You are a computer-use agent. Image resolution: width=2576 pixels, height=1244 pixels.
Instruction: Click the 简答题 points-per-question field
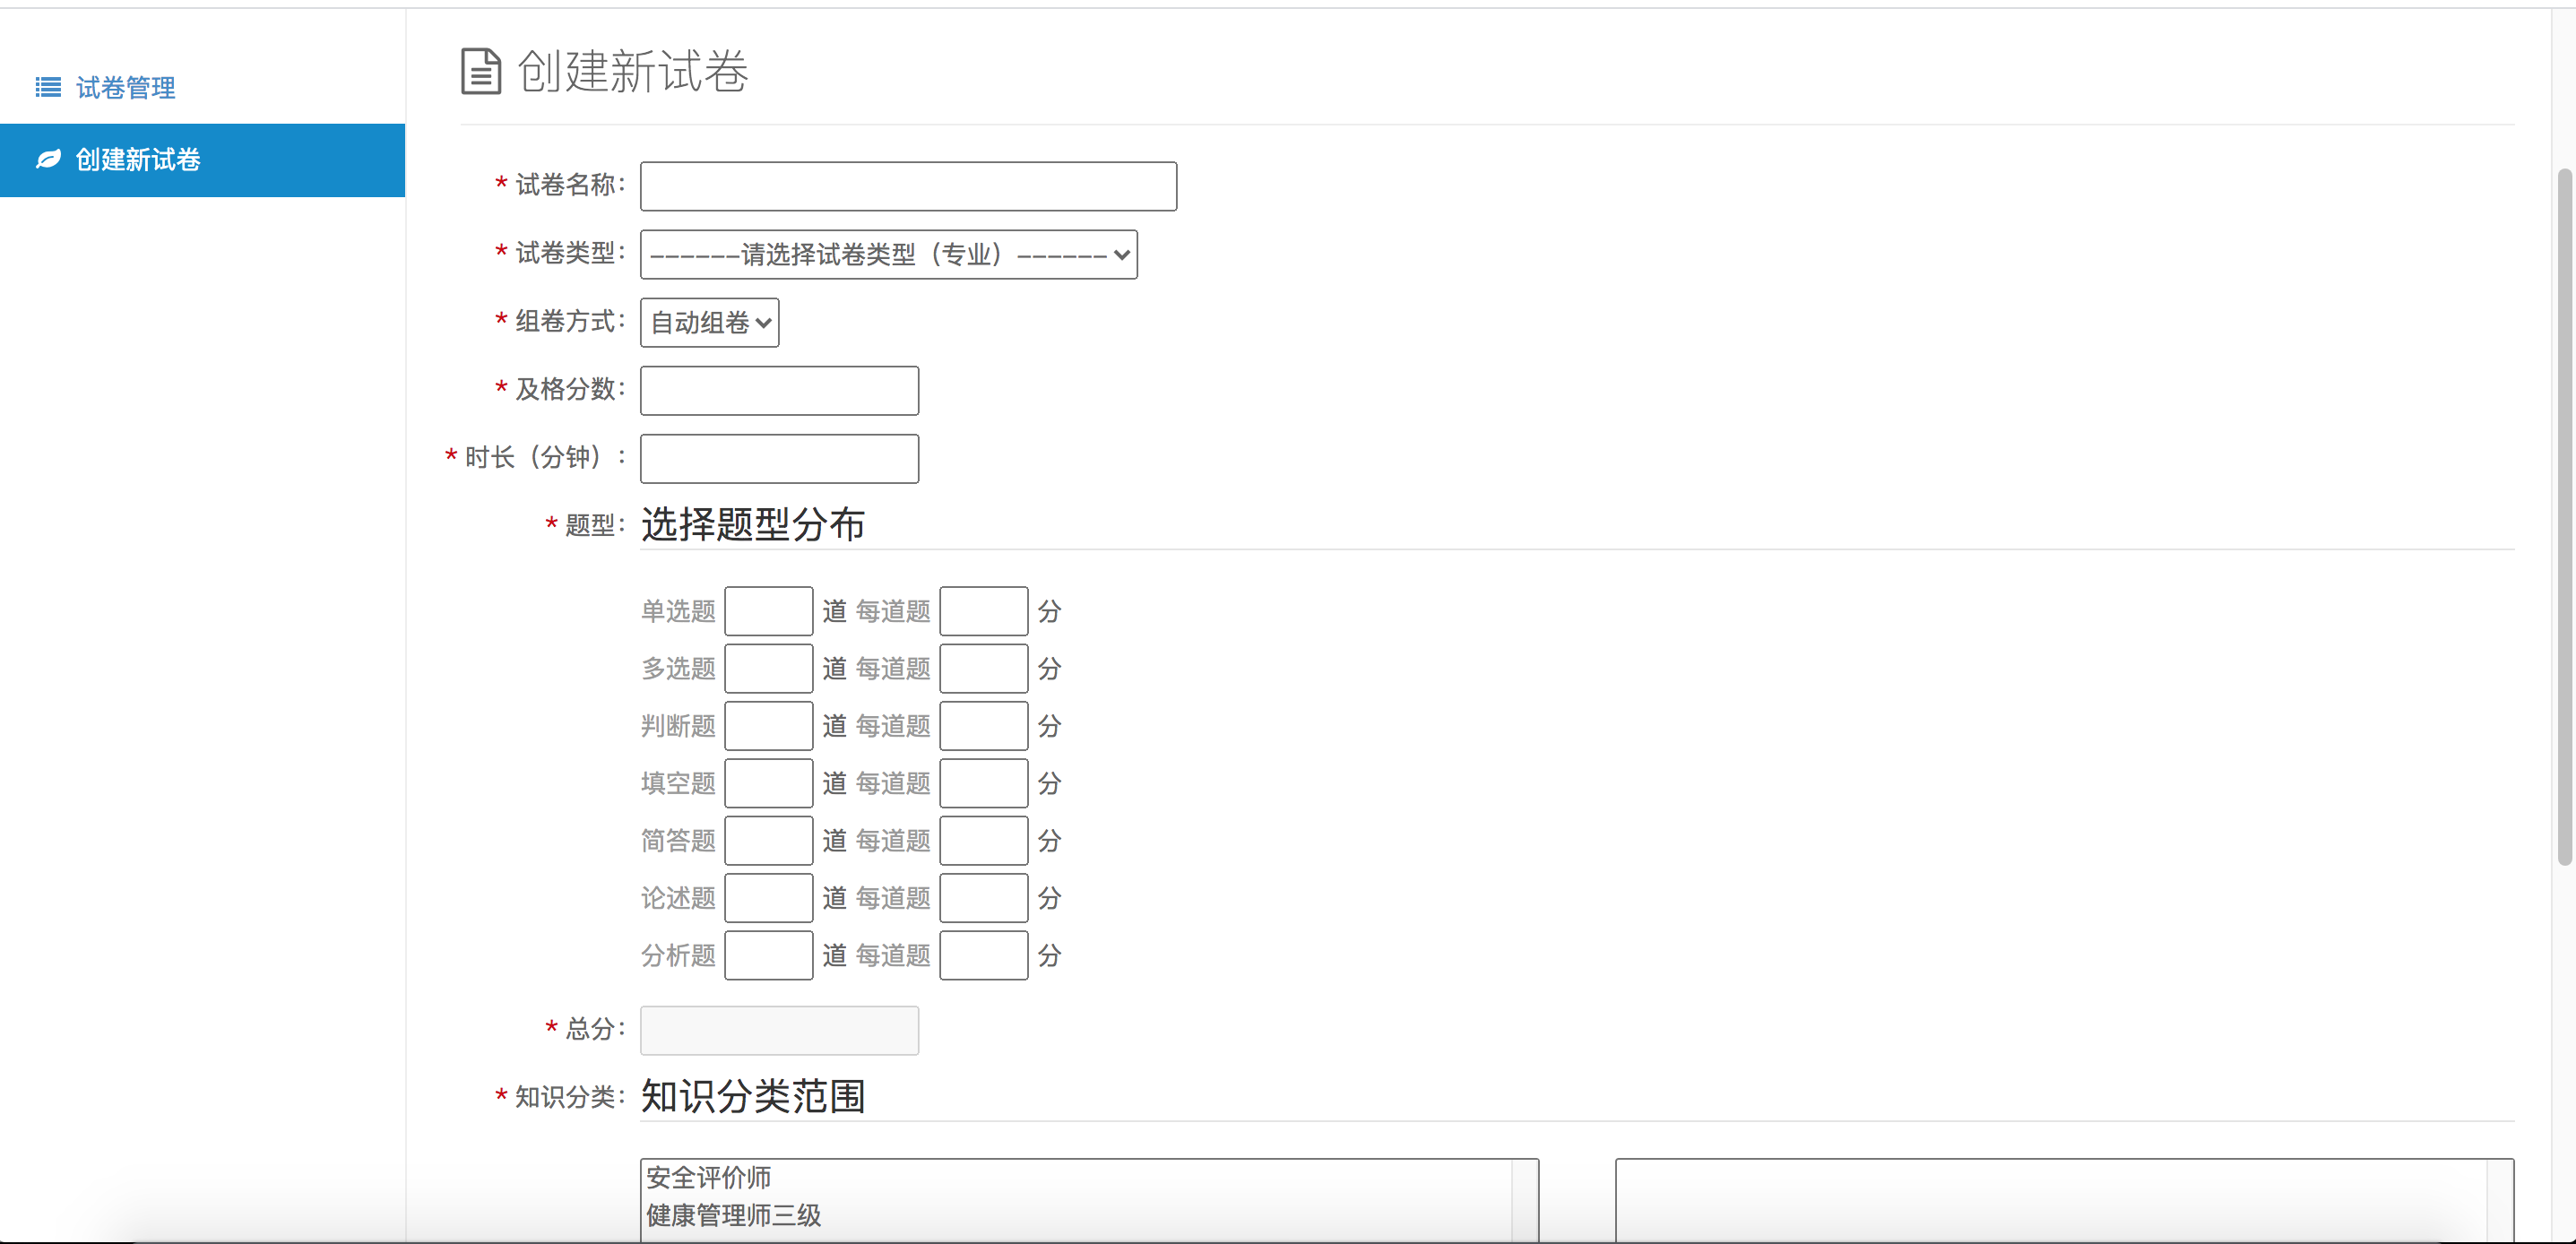[x=983, y=841]
